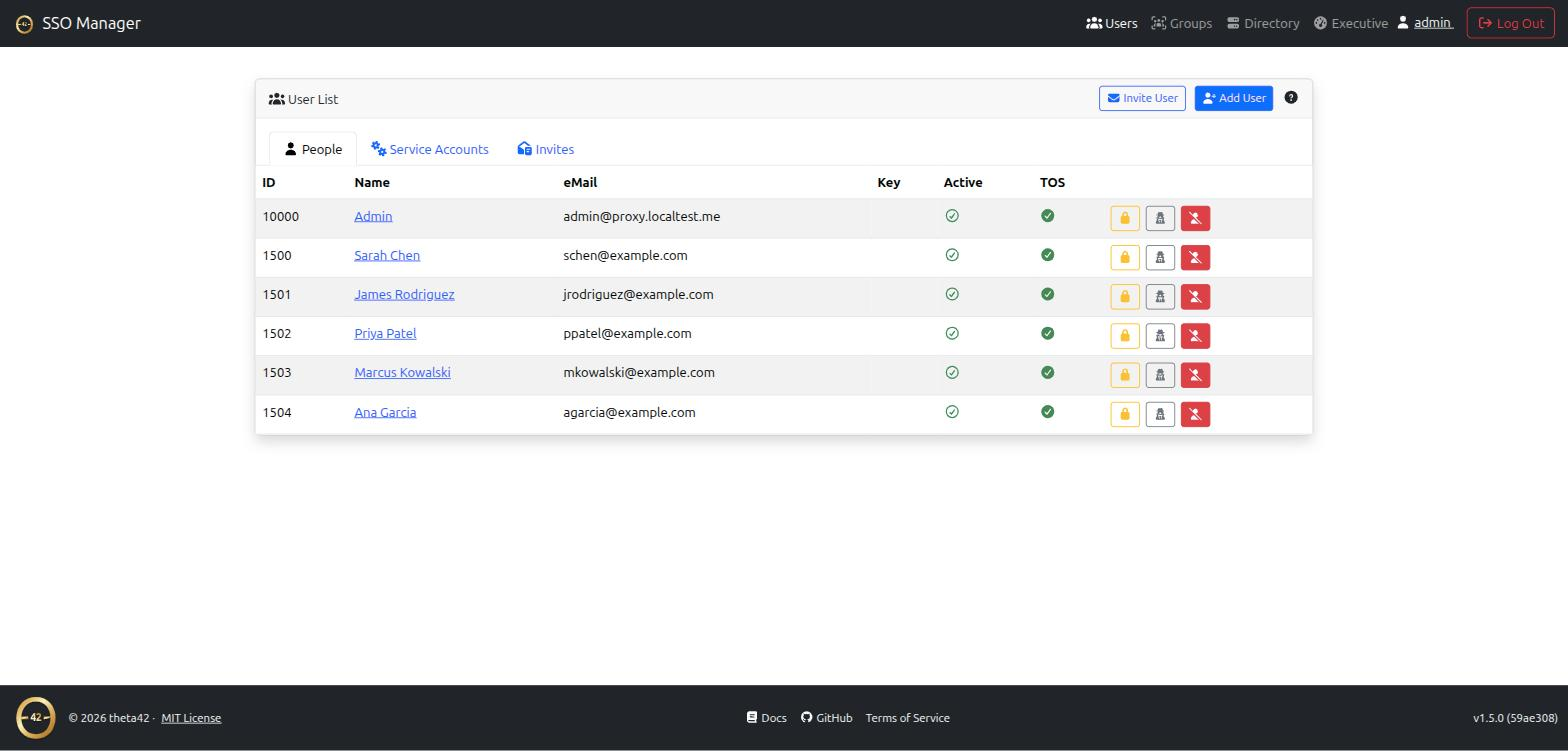Impersonate James Rodriguez via the grey icon
Image resolution: width=1568 pixels, height=751 pixels.
(x=1160, y=296)
